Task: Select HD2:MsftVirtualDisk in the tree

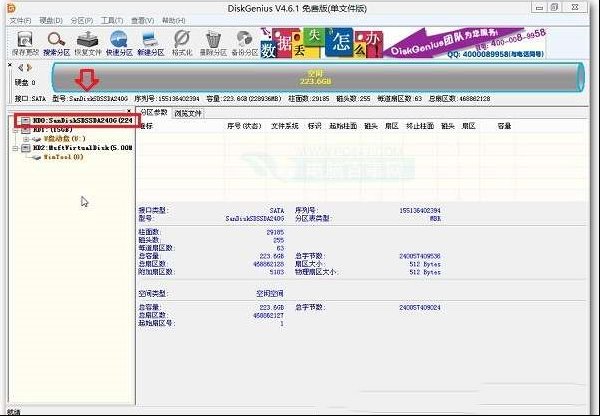Action: (82, 148)
